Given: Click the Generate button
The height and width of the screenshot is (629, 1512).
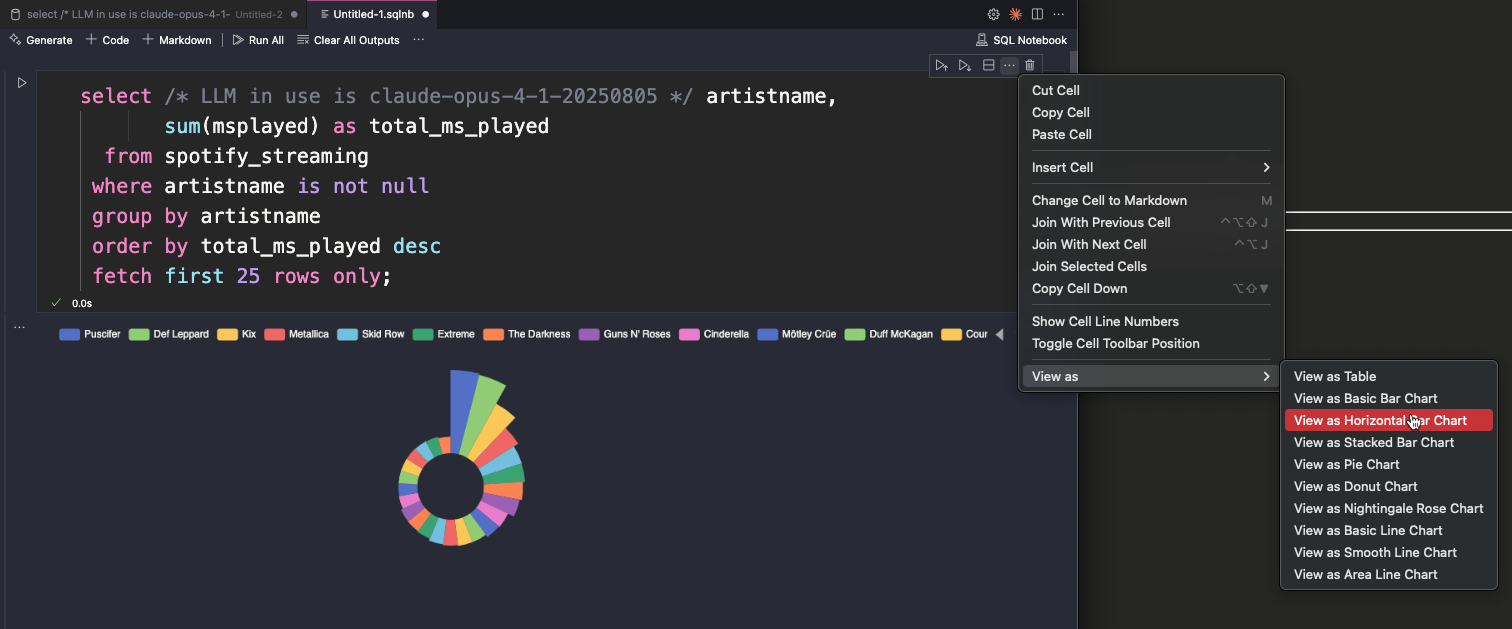Looking at the screenshot, I should (x=41, y=40).
